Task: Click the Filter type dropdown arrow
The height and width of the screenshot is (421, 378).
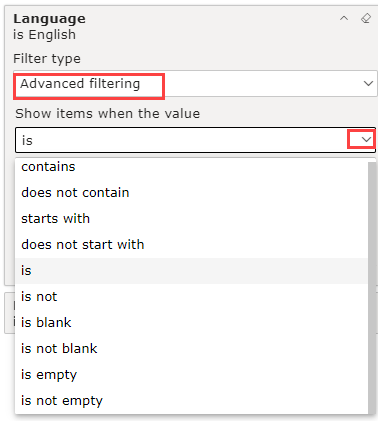Action: pyautogui.click(x=368, y=84)
